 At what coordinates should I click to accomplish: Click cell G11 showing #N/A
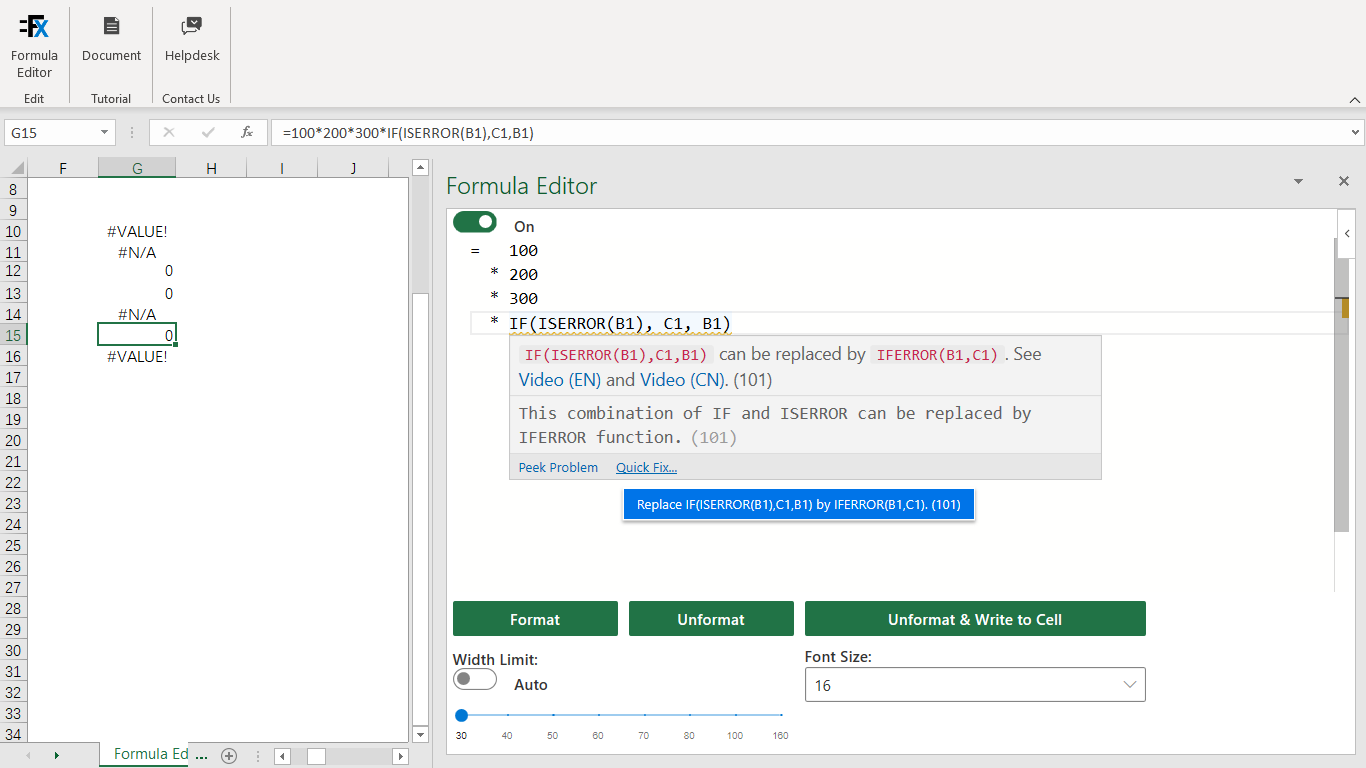(x=137, y=252)
